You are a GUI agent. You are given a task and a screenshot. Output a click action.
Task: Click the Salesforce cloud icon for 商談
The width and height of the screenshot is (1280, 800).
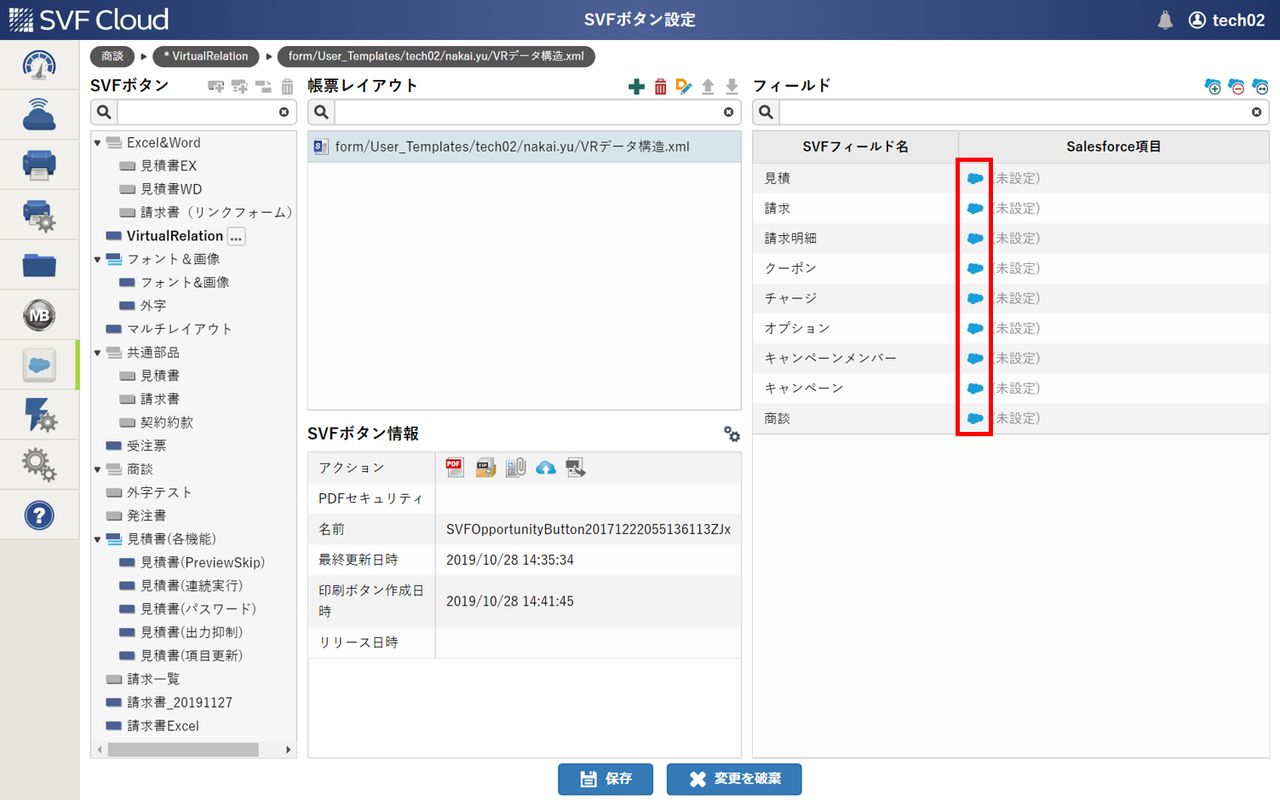click(x=975, y=418)
